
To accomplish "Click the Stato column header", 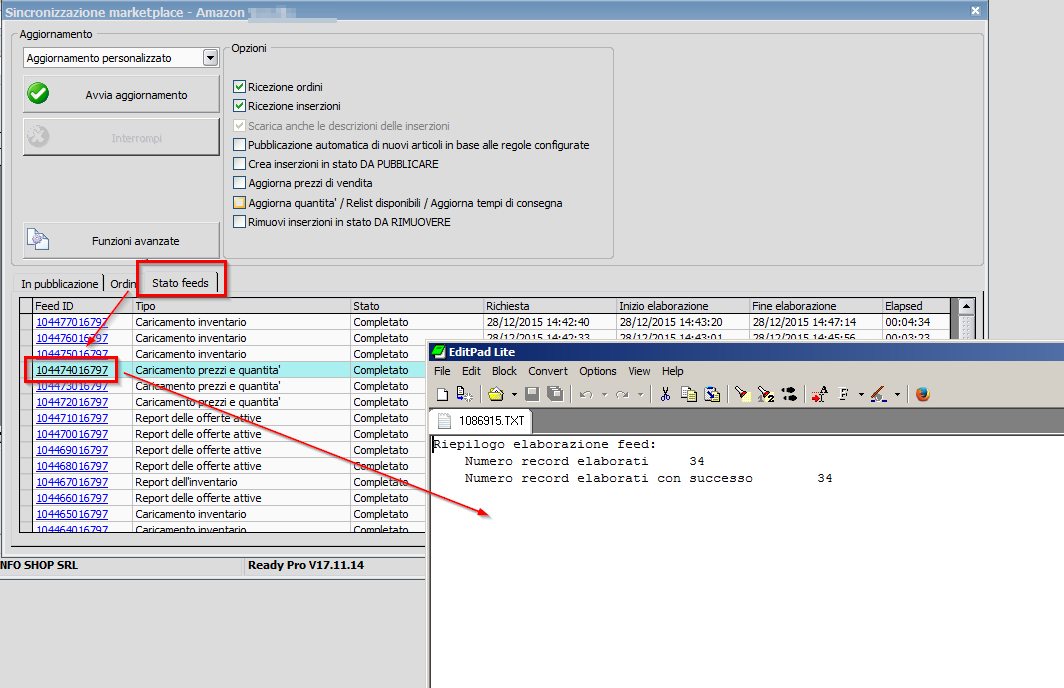I will tap(417, 306).
